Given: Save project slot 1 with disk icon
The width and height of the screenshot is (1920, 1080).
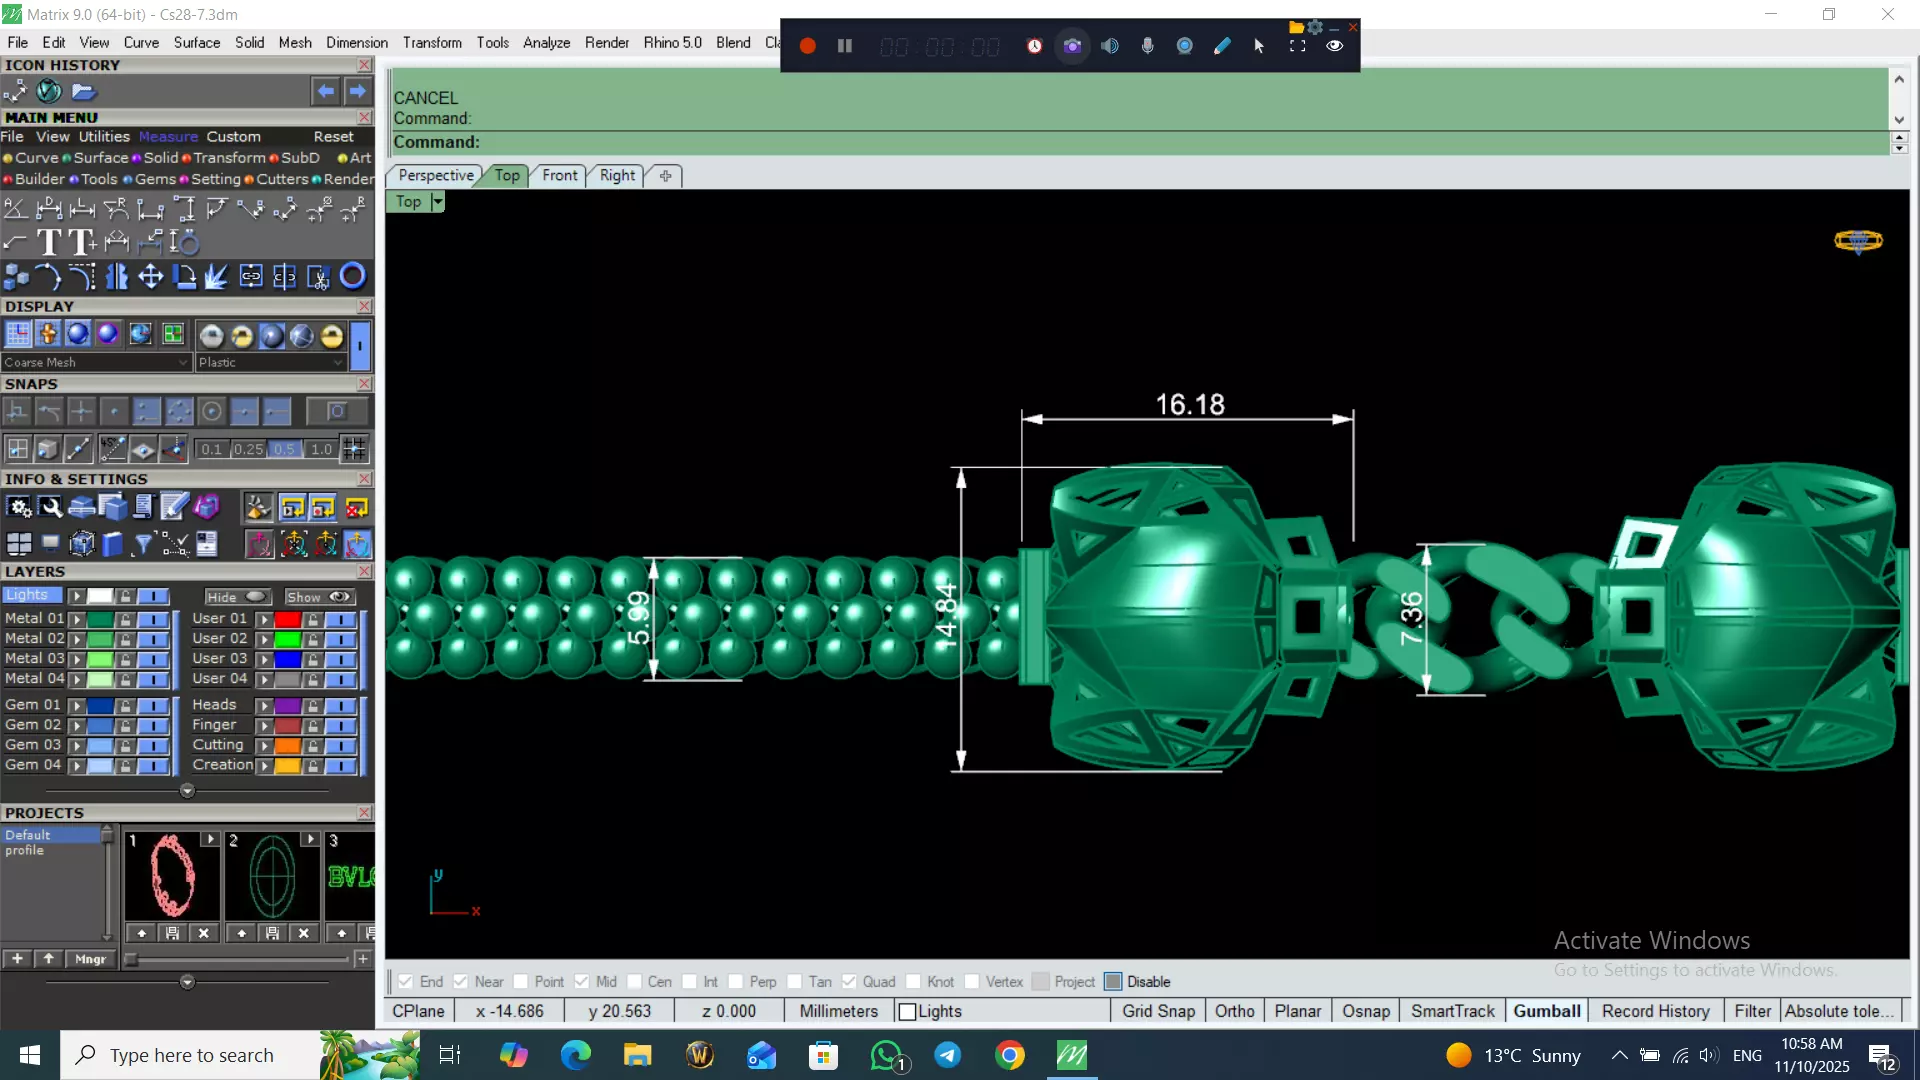Looking at the screenshot, I should click(172, 933).
